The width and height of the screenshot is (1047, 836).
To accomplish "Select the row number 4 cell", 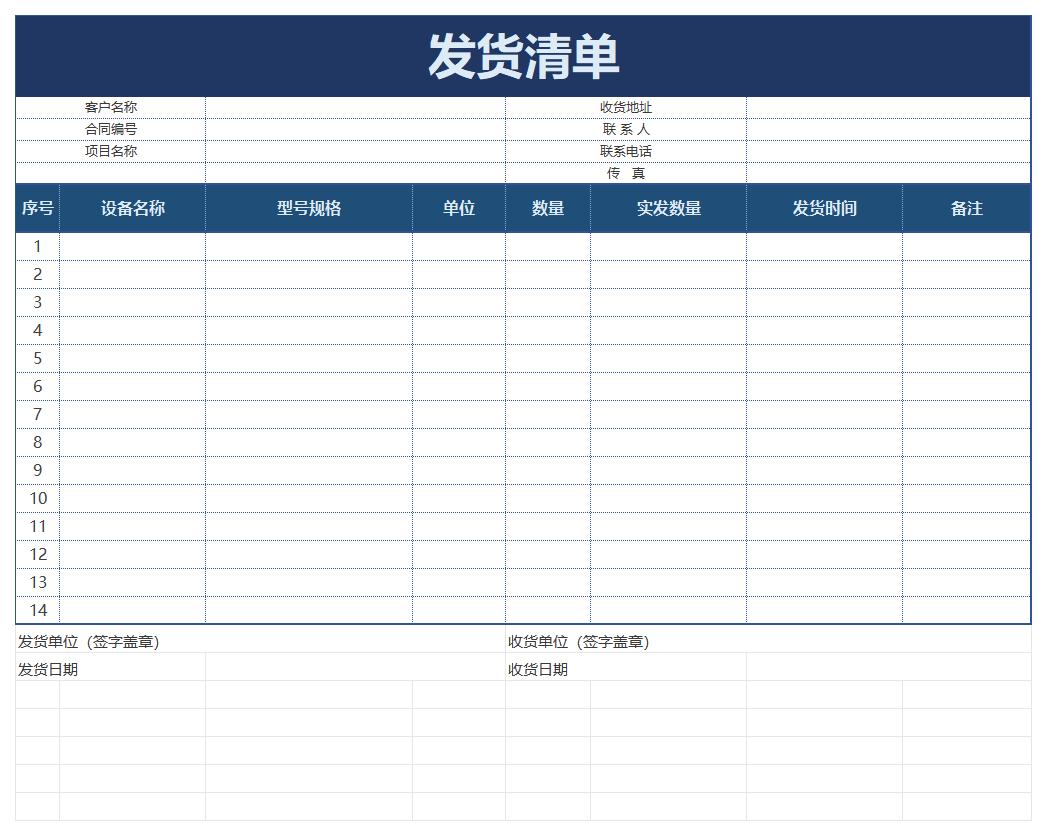I will click(x=37, y=331).
